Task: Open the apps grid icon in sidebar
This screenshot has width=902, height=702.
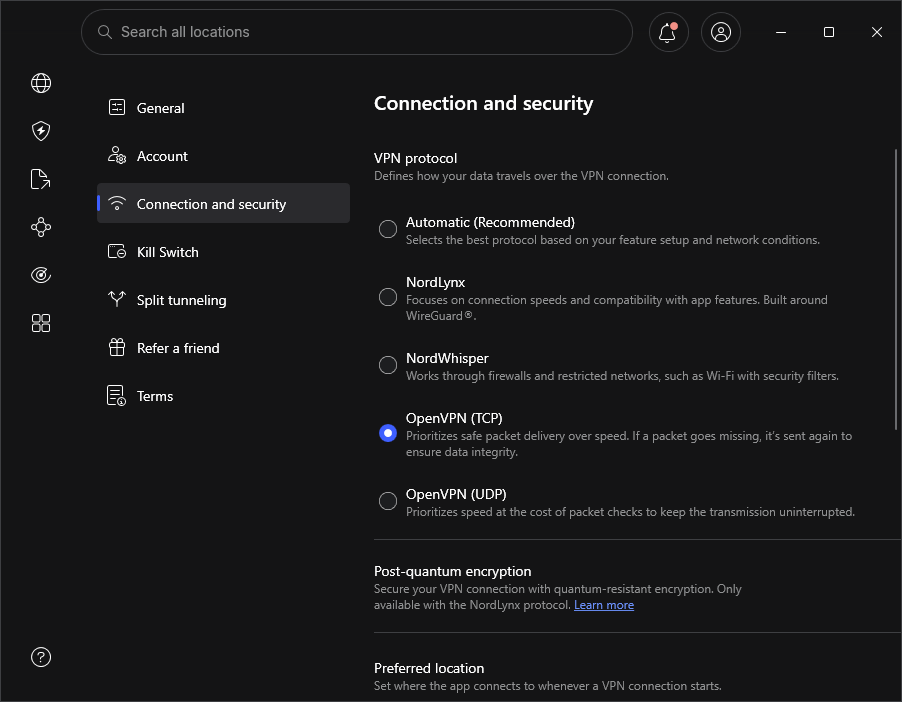Action: (x=41, y=323)
